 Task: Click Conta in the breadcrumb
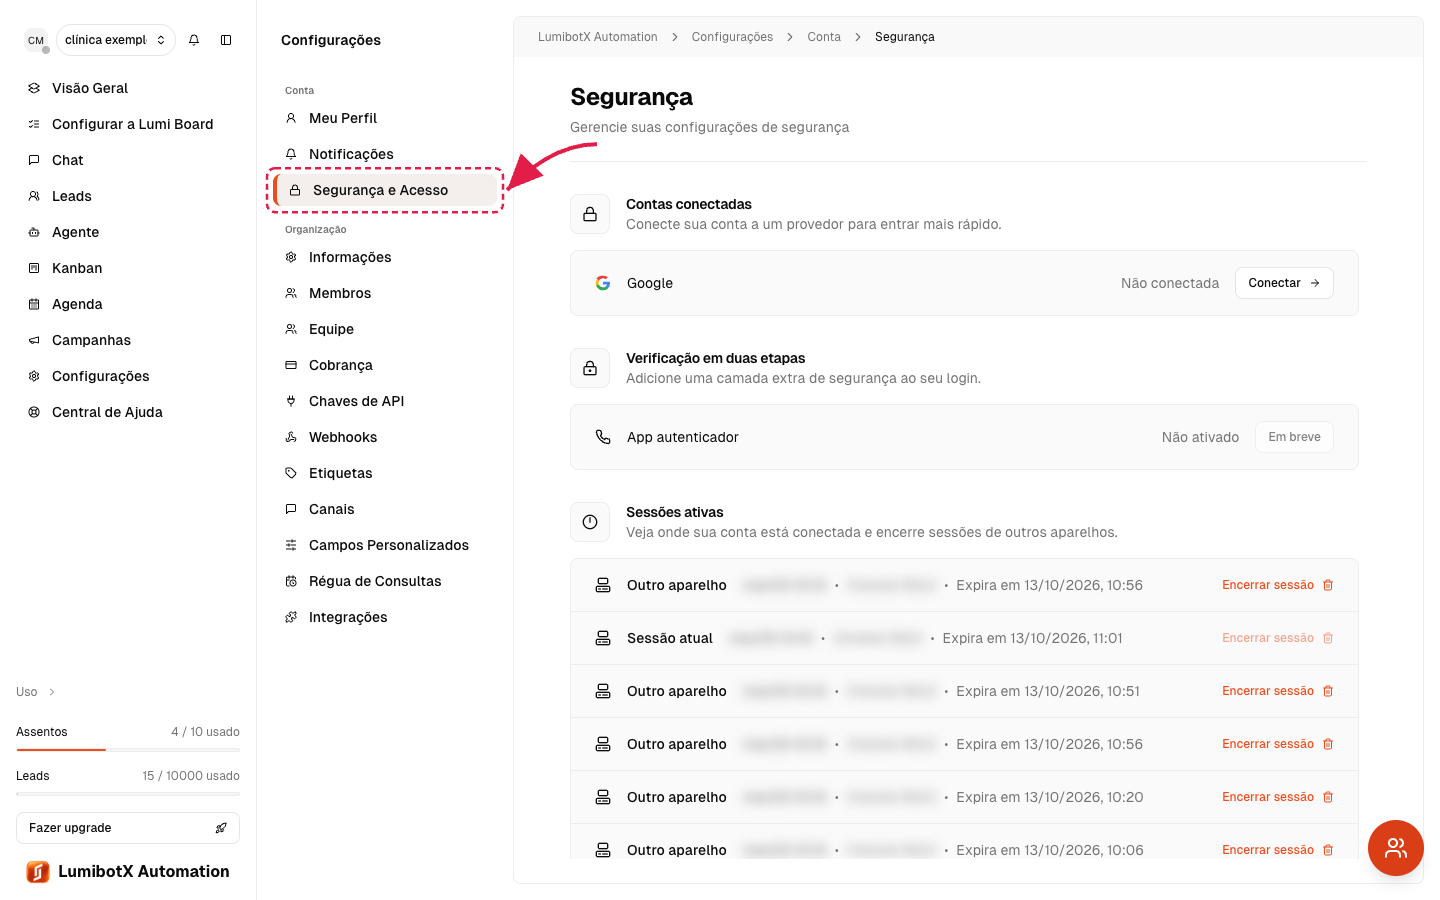pyautogui.click(x=824, y=37)
